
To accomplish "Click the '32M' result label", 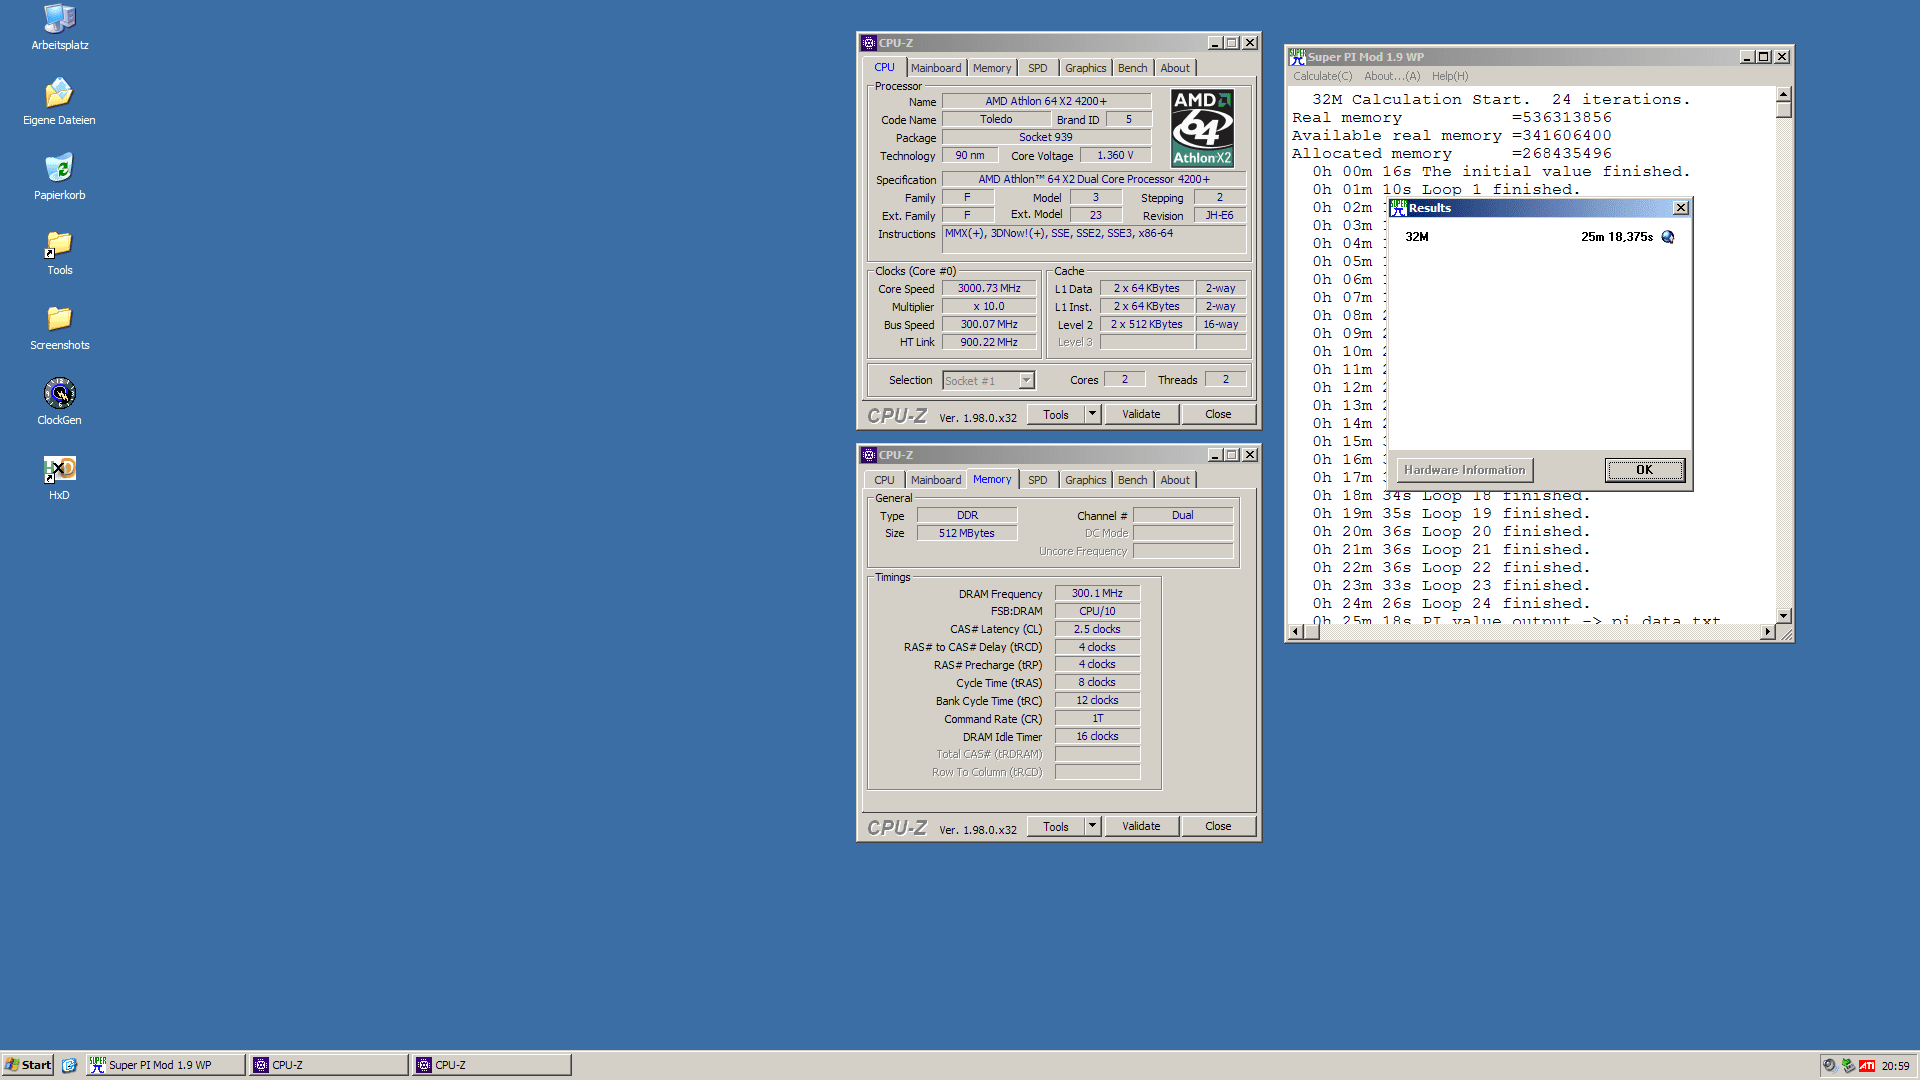I will pyautogui.click(x=1417, y=237).
